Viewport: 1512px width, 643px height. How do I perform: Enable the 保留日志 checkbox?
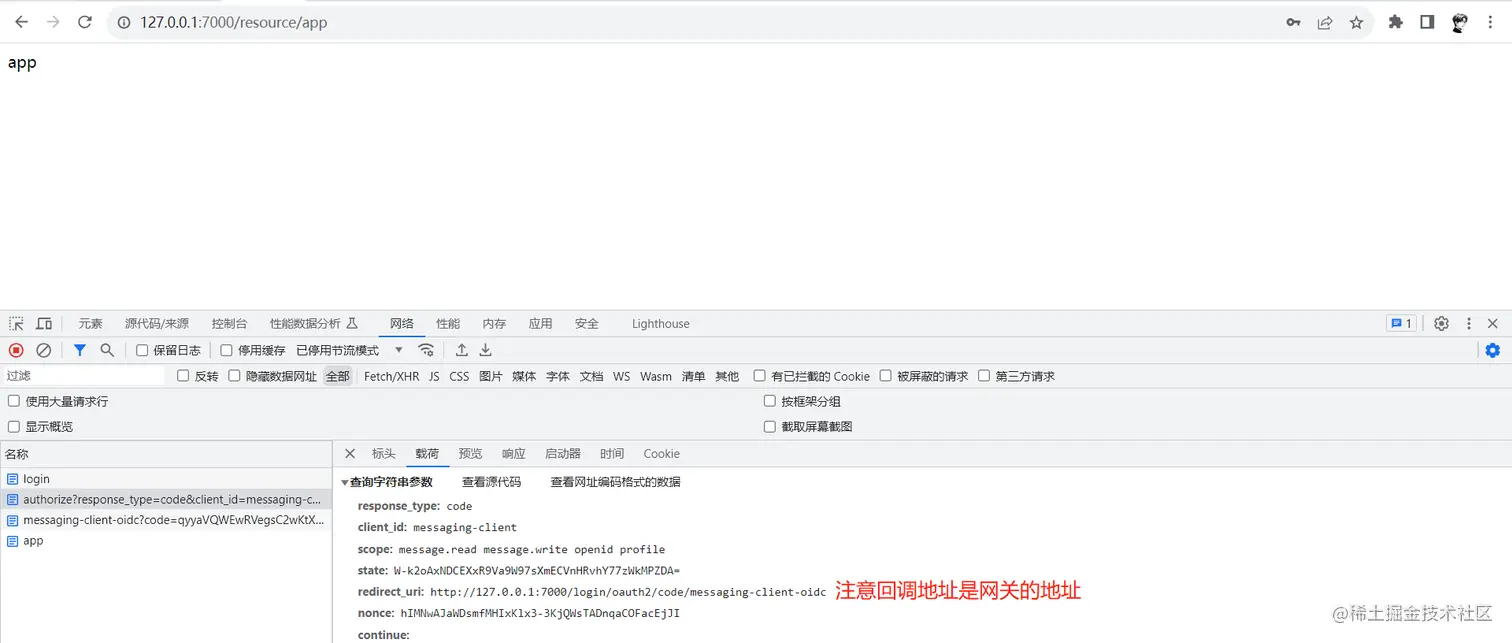click(141, 350)
